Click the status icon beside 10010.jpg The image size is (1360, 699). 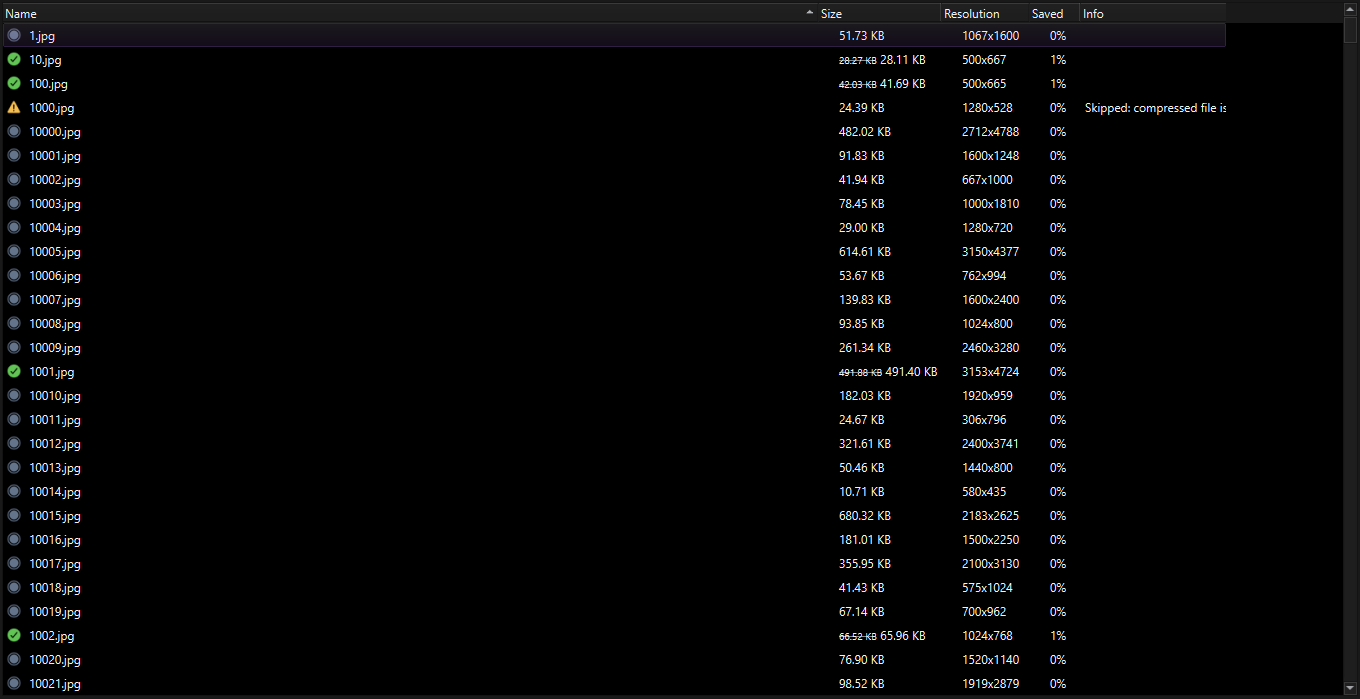pos(14,395)
